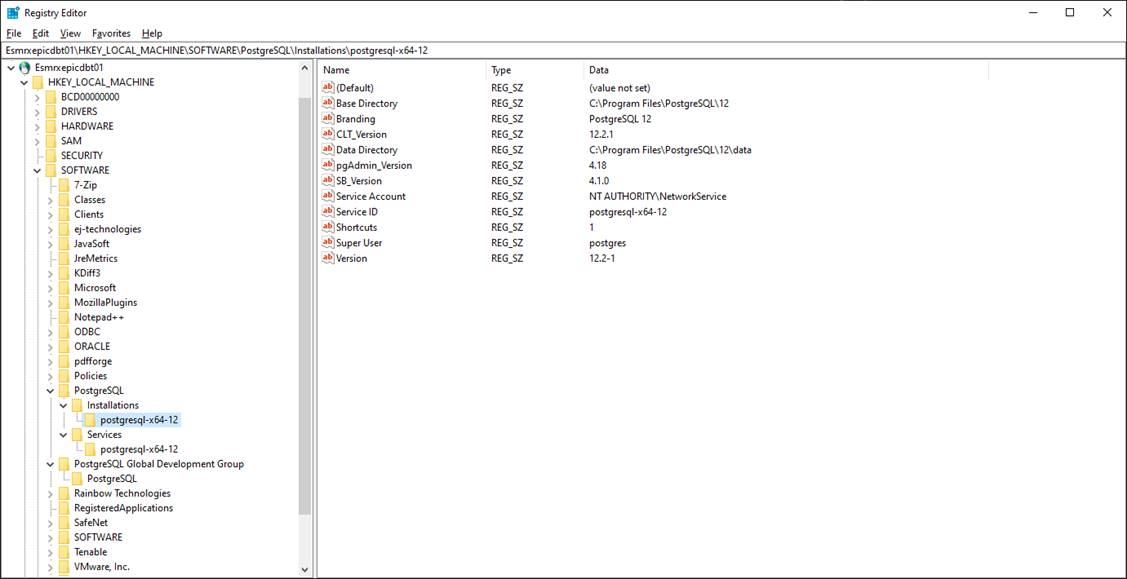This screenshot has height=579, width=1127.
Task: Open the Favorites menu
Action: [111, 33]
